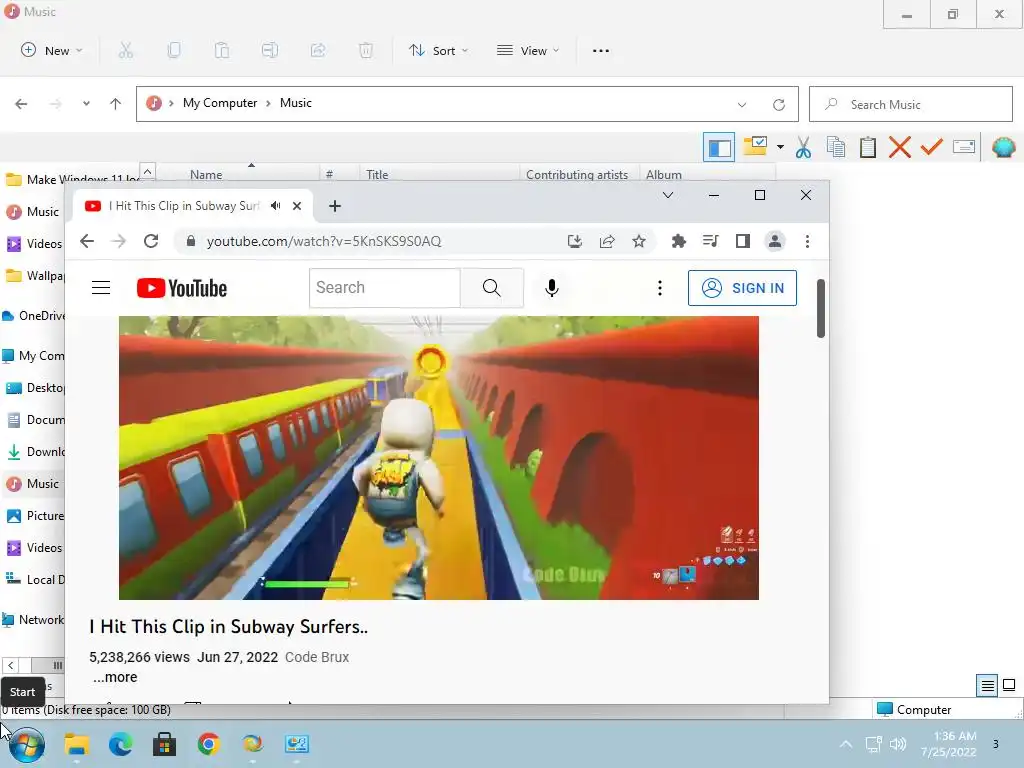Image resolution: width=1024 pixels, height=768 pixels.
Task: Open Chrome media controls icon
Action: pos(711,242)
